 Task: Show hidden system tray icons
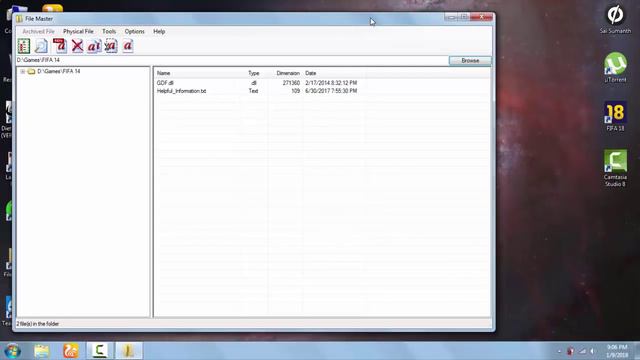(x=559, y=351)
